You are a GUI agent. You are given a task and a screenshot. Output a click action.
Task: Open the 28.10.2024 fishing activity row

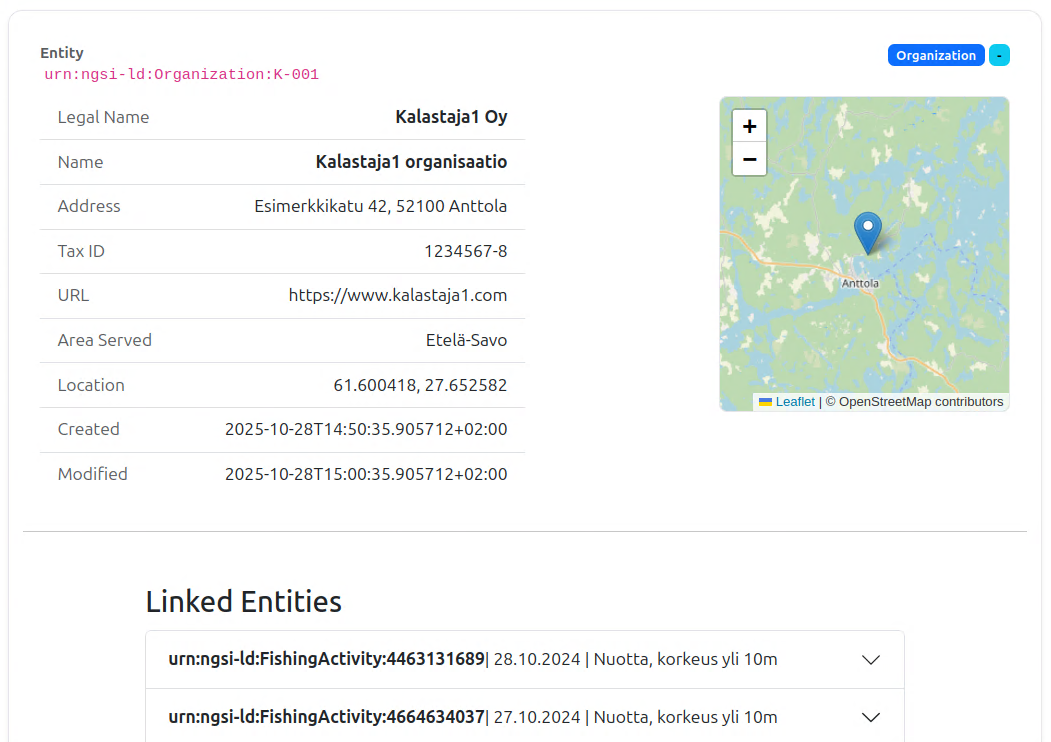click(x=472, y=660)
